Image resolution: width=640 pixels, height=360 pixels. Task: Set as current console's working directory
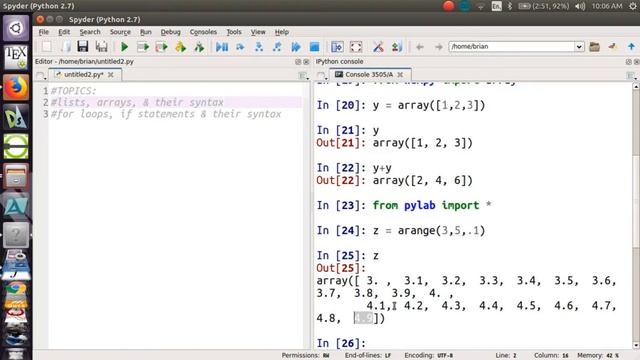[612, 47]
